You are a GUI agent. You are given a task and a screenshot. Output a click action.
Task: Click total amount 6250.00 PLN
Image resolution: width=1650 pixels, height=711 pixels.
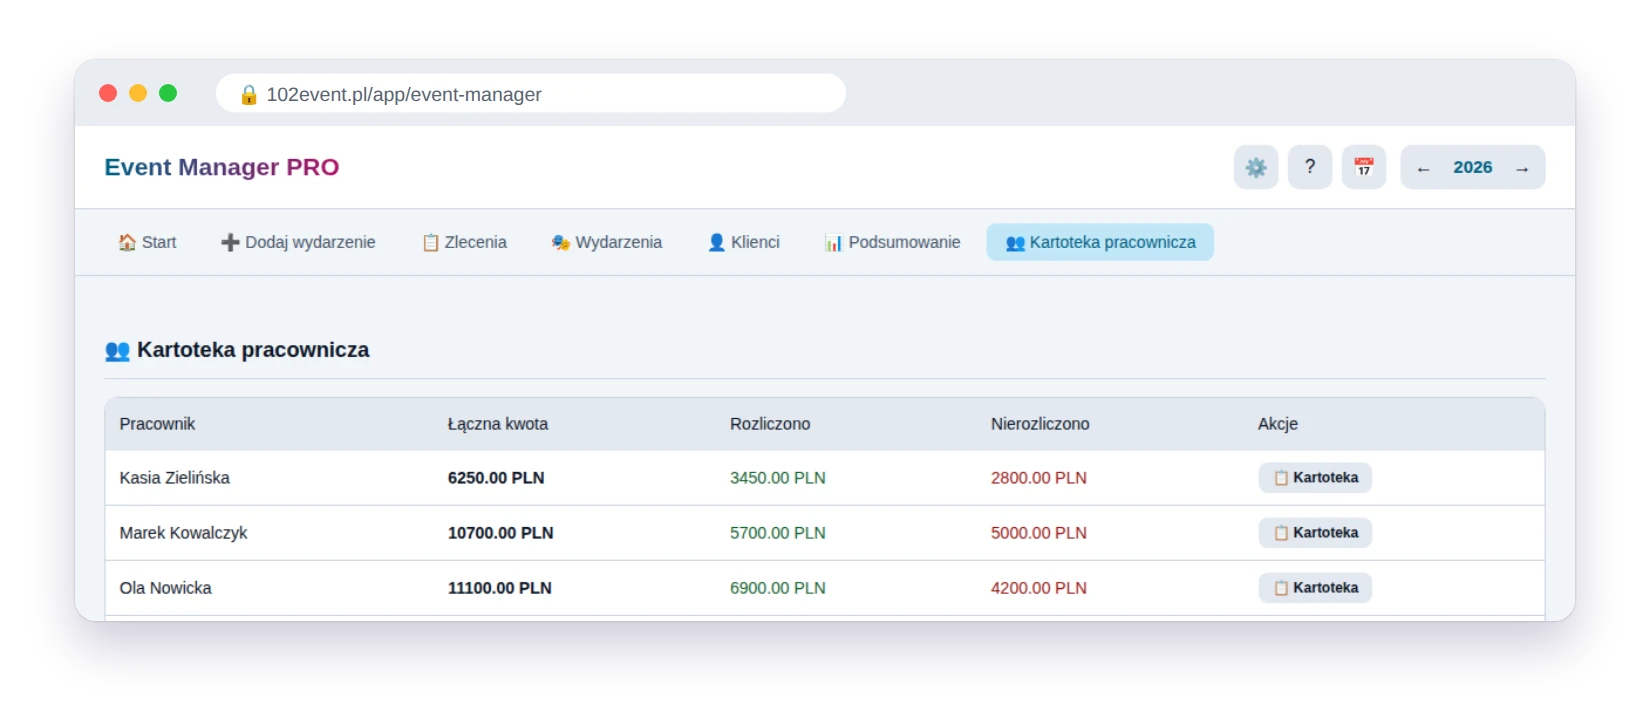pos(496,478)
